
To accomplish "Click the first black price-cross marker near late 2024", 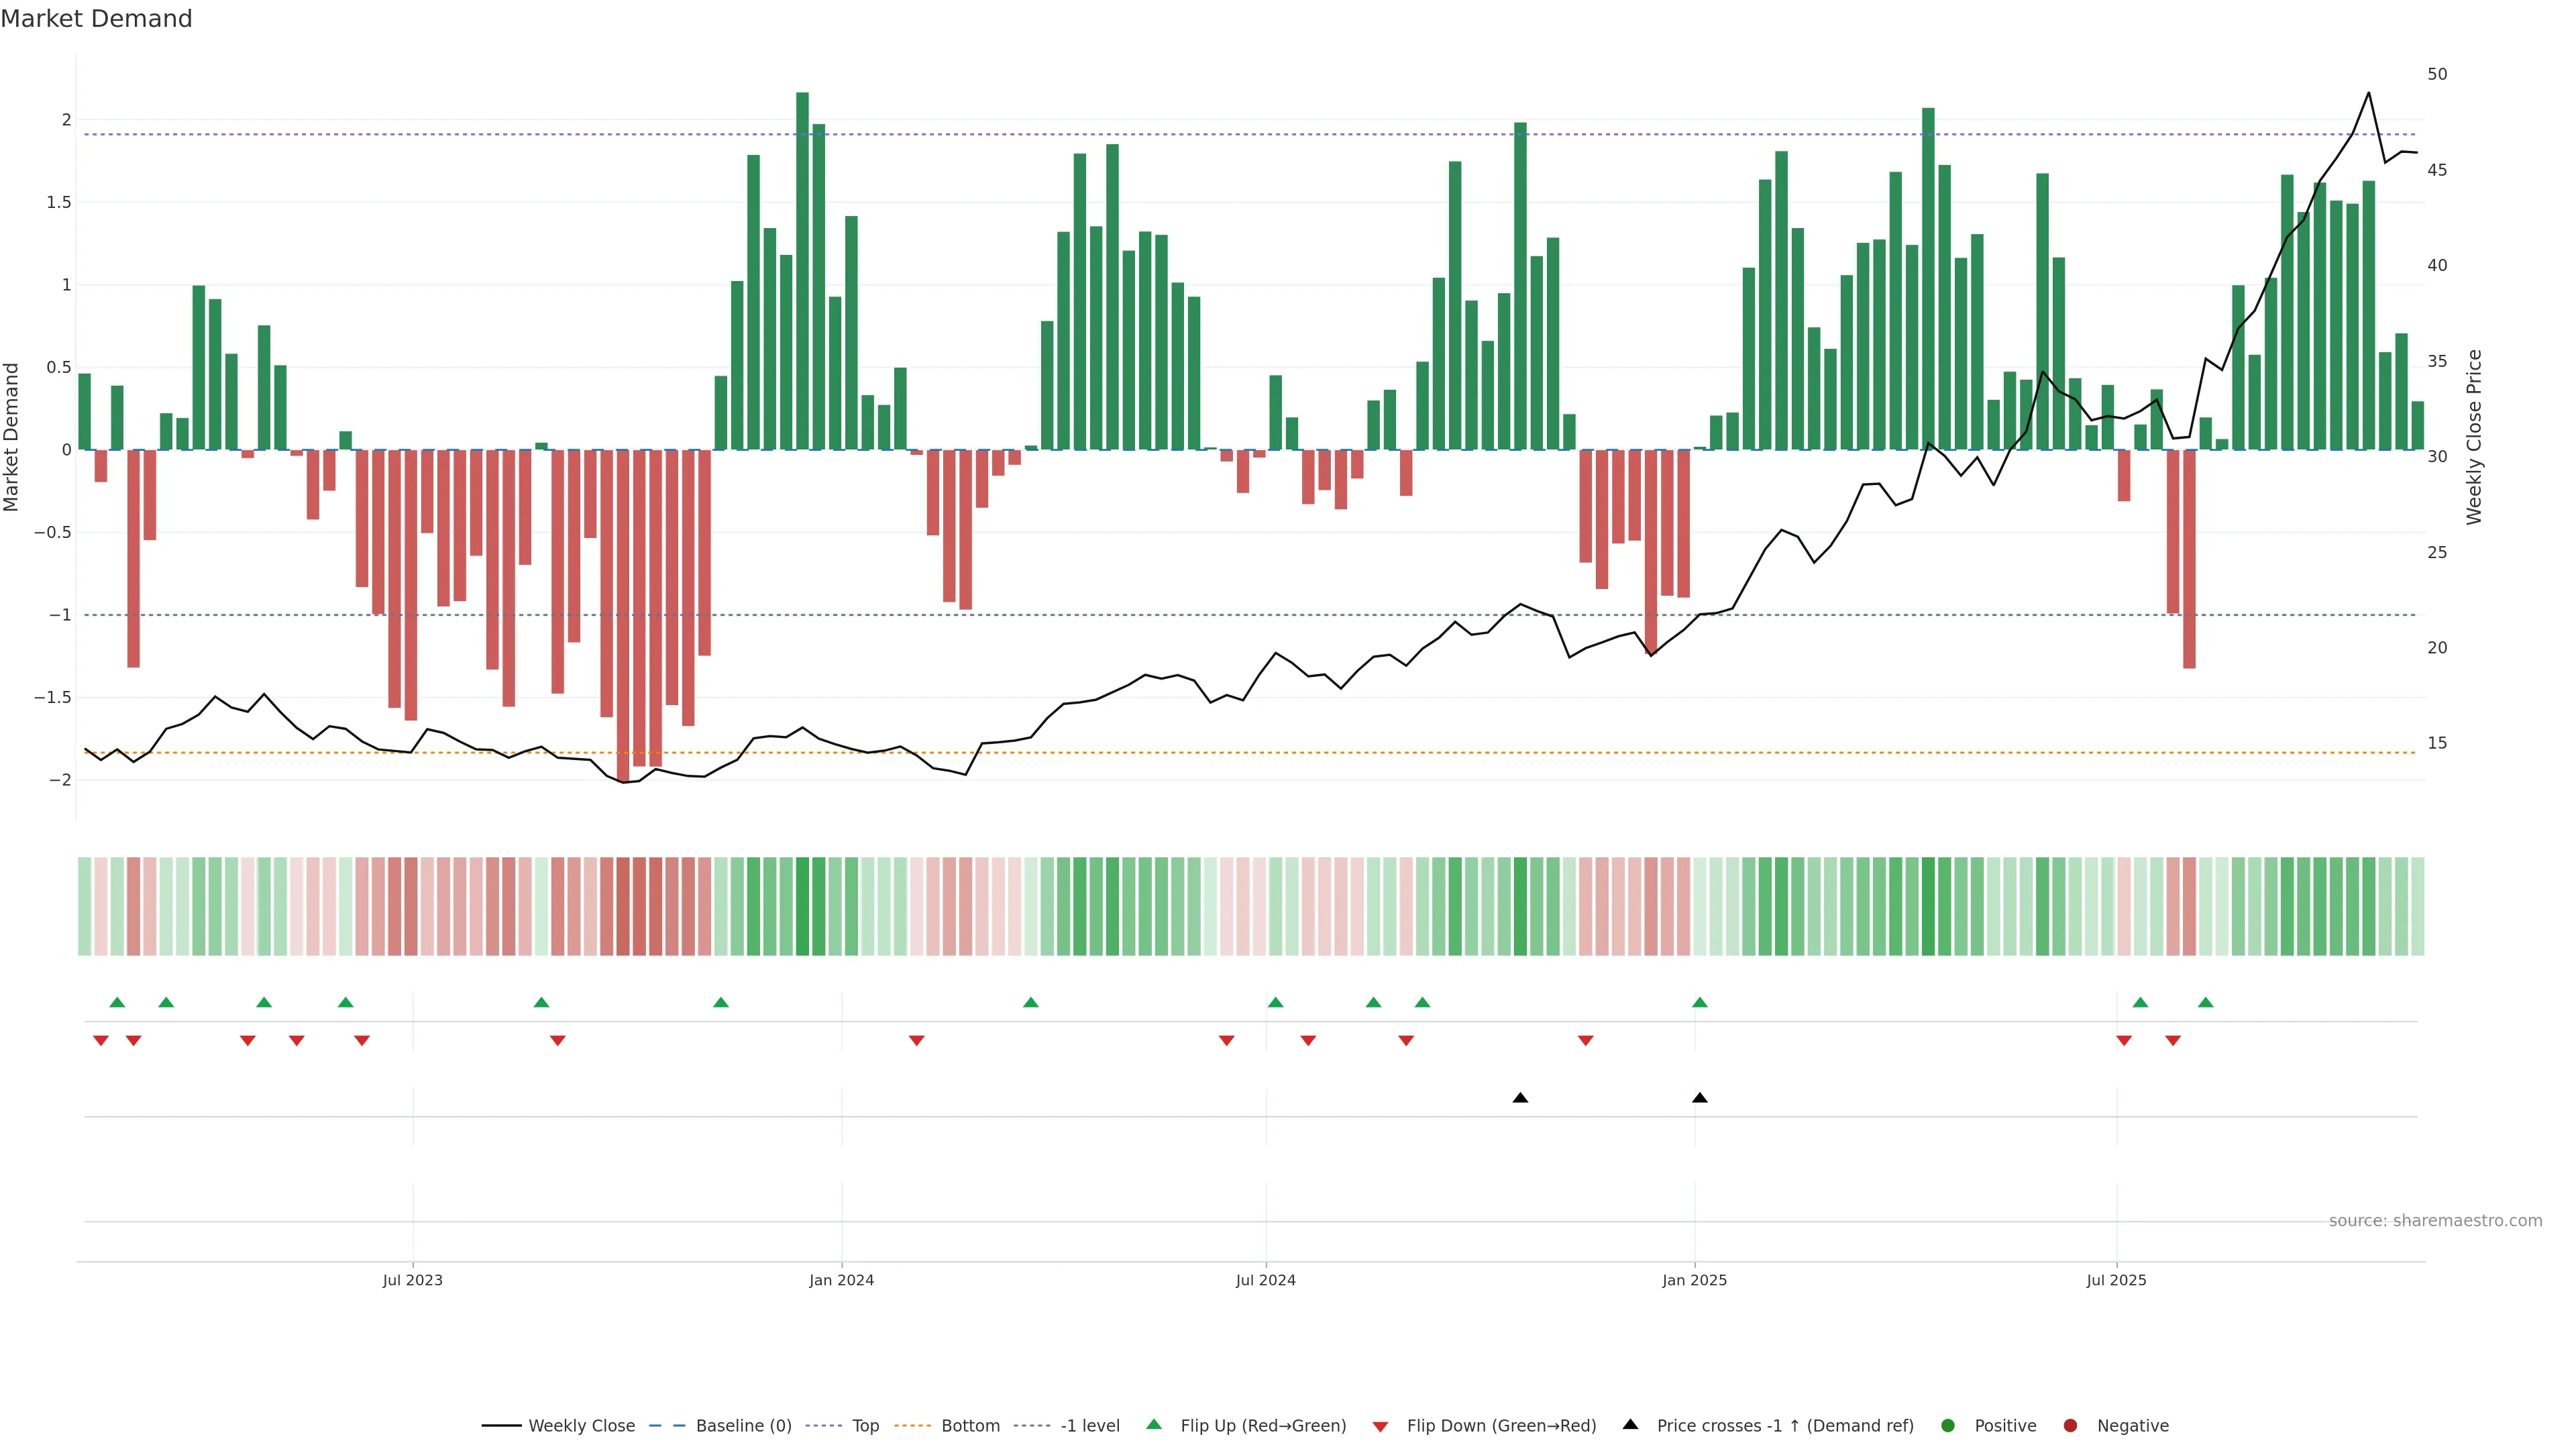I will (1520, 1098).
